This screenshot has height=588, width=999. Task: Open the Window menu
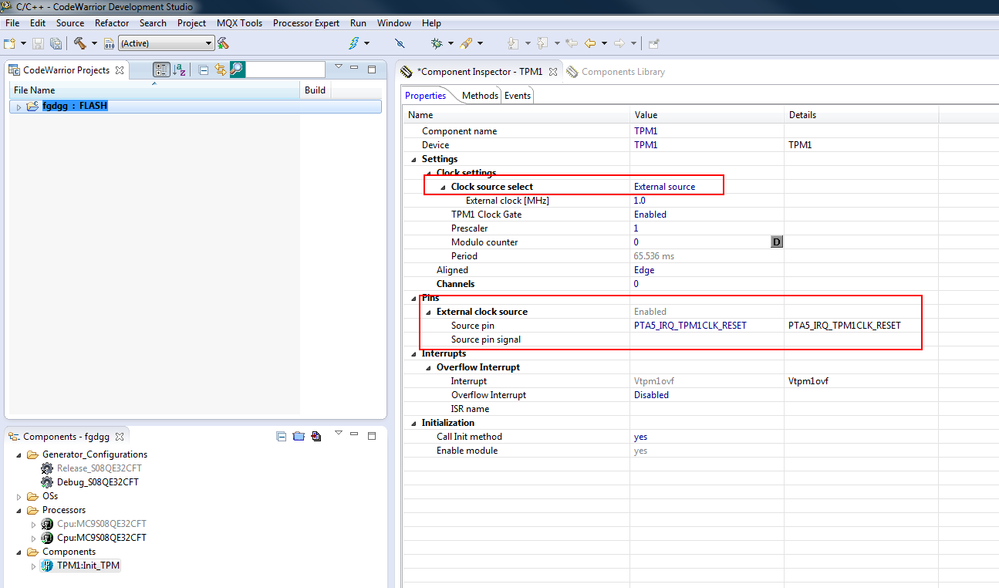394,23
